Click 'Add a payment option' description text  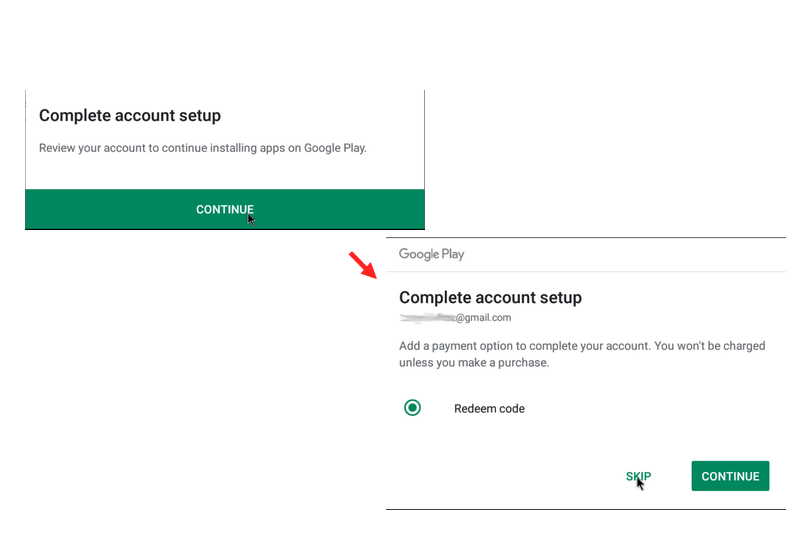pos(582,354)
